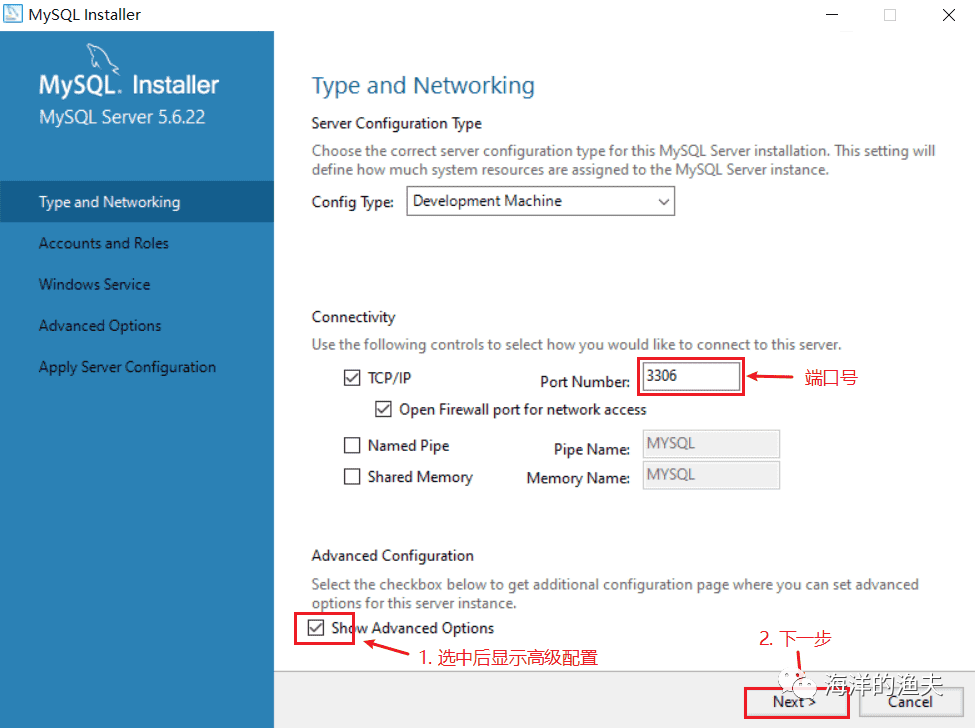
Task: Click the maximize window button
Action: coord(890,15)
